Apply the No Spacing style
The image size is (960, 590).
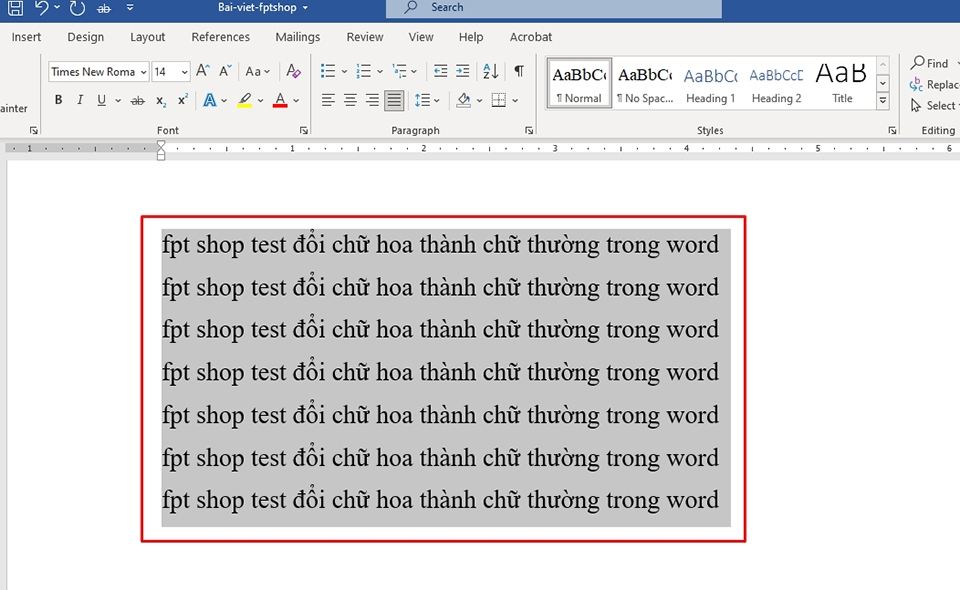[645, 83]
